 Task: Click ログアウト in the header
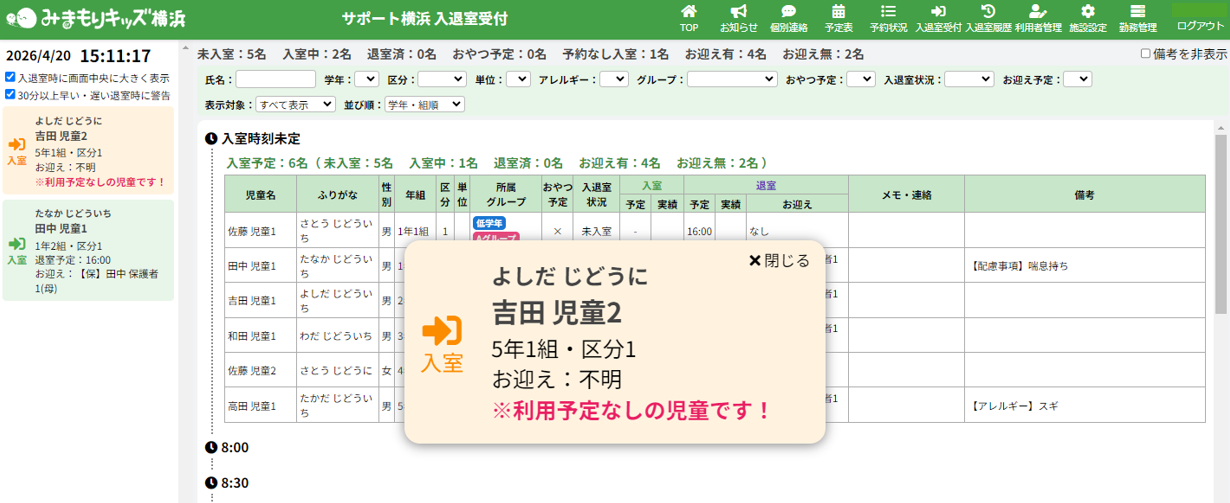point(1198,25)
